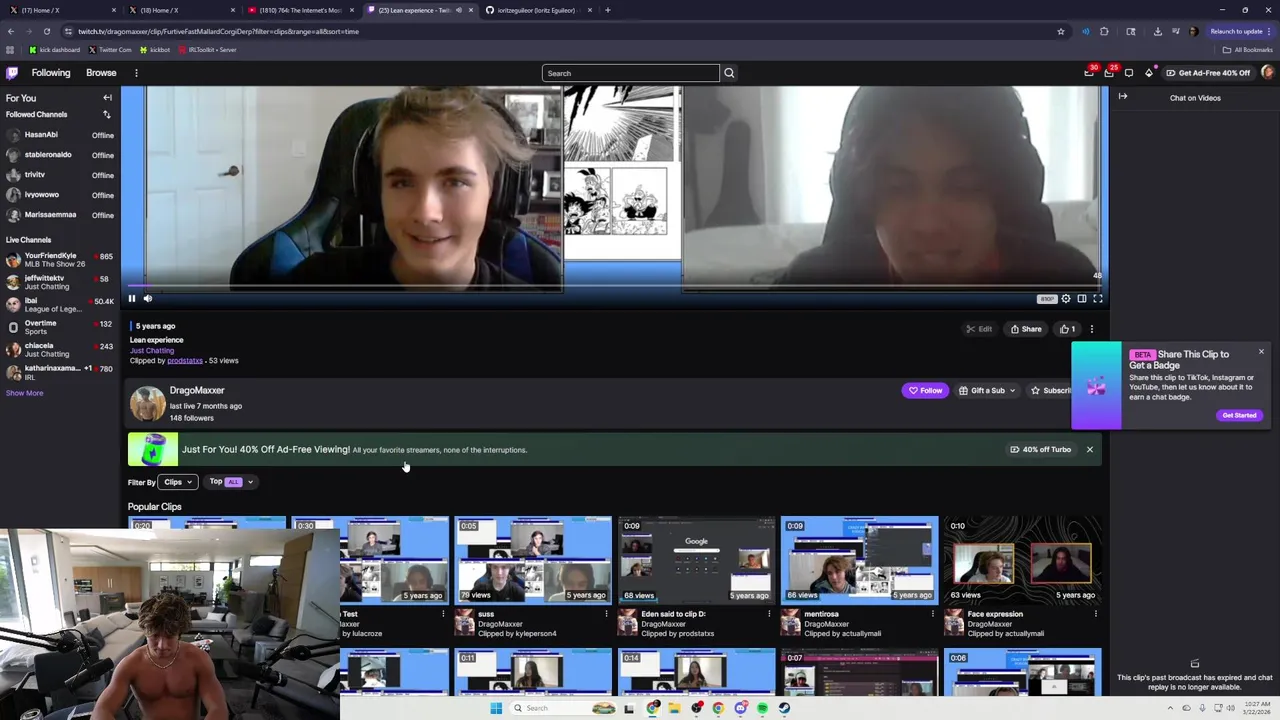This screenshot has width=1280, height=720.
Task: Open browser downloads icon
Action: pyautogui.click(x=1158, y=31)
